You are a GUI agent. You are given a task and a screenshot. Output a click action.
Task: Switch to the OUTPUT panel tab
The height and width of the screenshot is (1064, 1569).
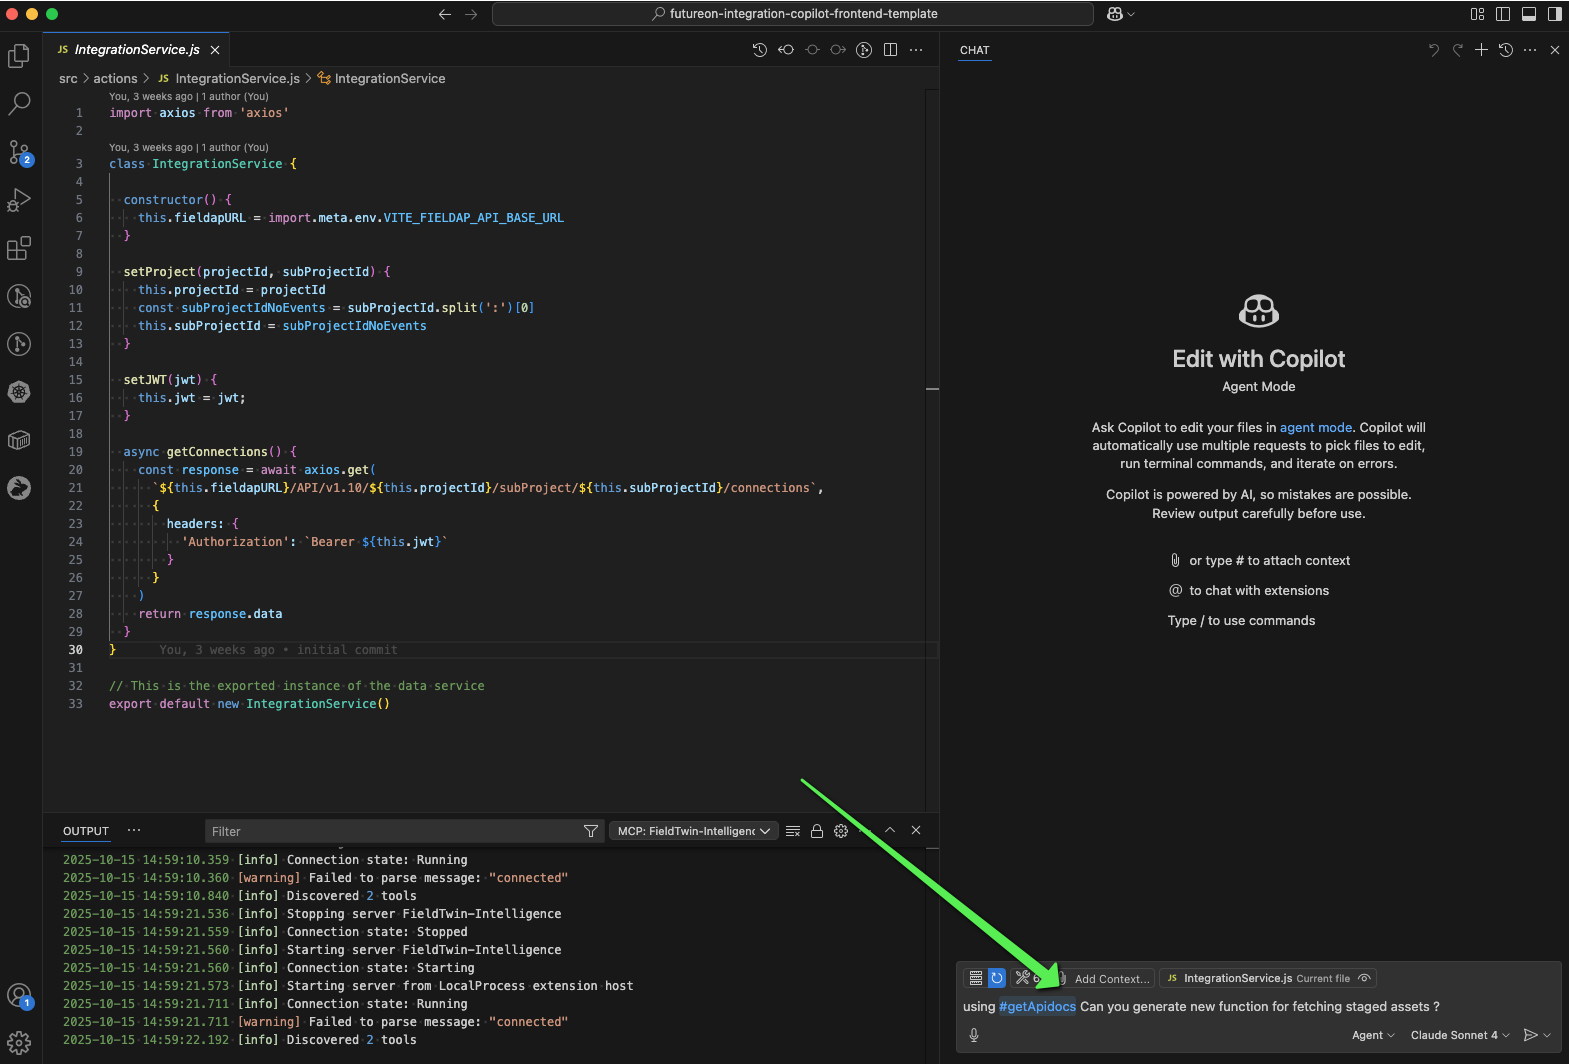pyautogui.click(x=86, y=831)
